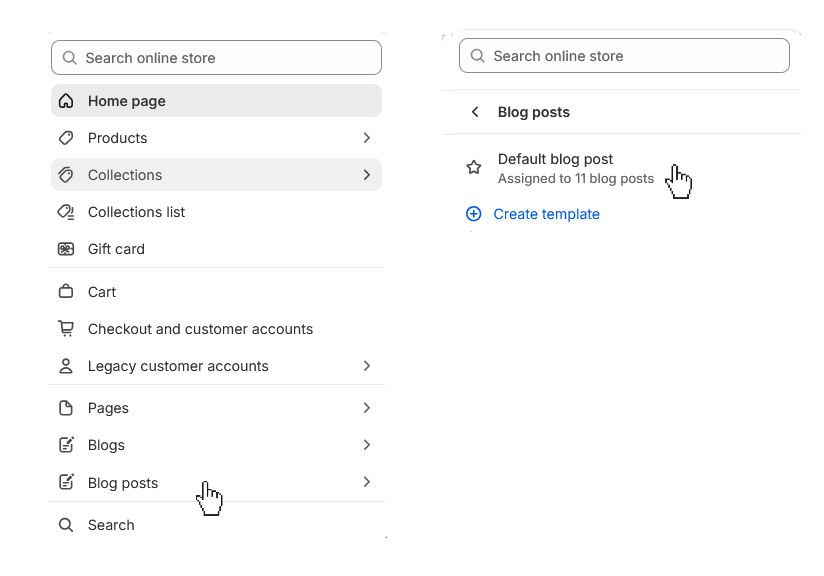Select the Collections list menu item

pyautogui.click(x=216, y=212)
